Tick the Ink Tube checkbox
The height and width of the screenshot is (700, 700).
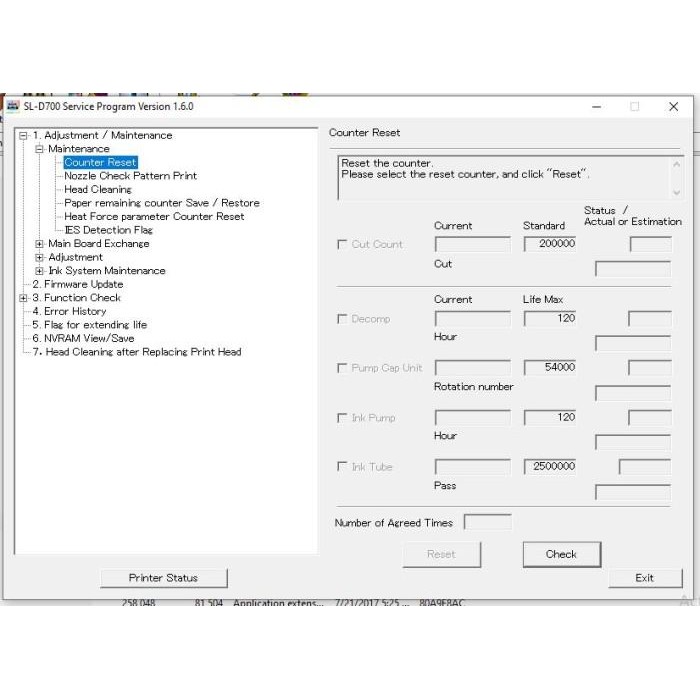pyautogui.click(x=342, y=467)
